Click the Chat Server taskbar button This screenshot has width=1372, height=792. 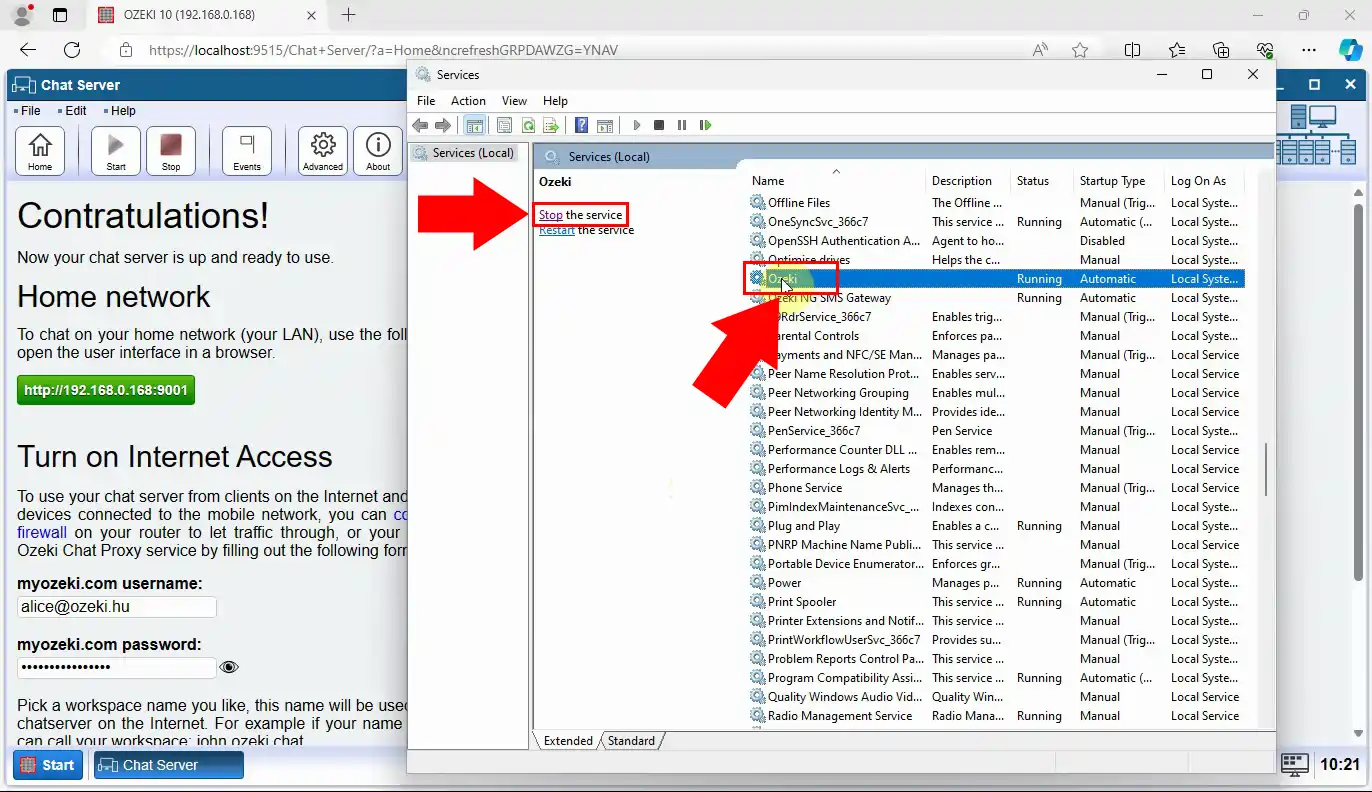tap(169, 765)
